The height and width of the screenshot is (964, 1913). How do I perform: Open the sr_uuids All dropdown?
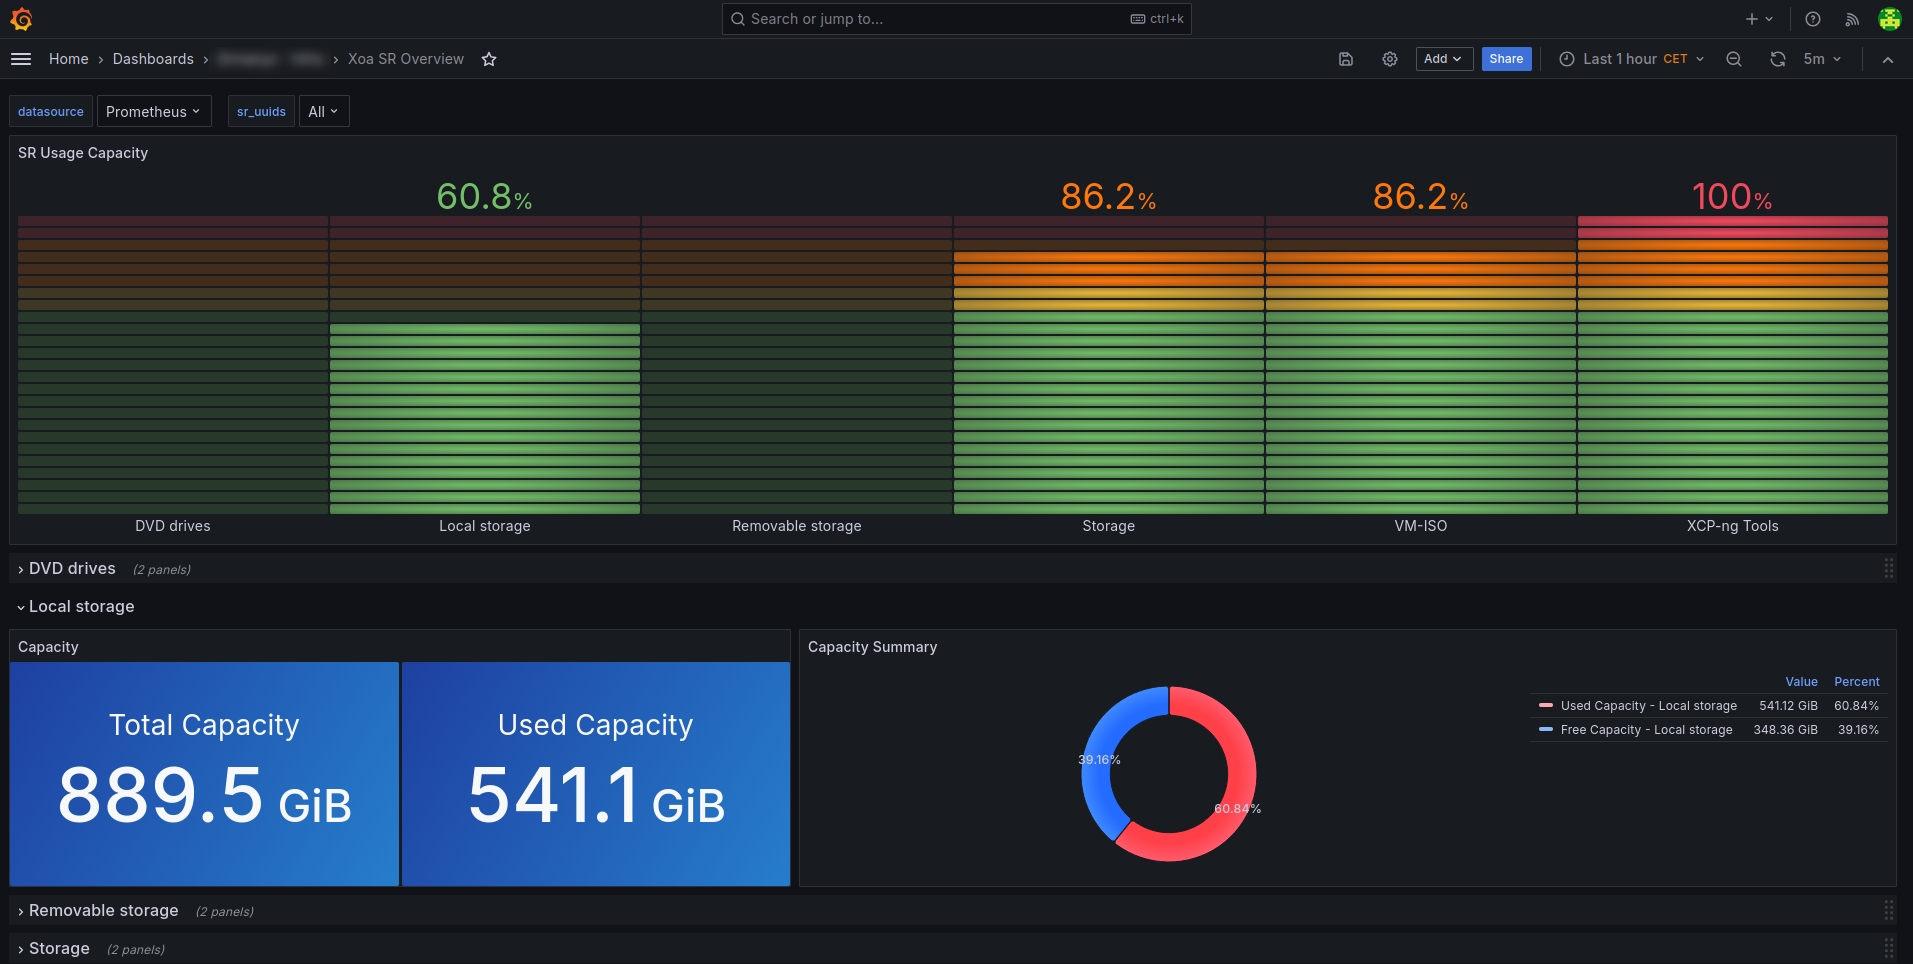tap(324, 111)
